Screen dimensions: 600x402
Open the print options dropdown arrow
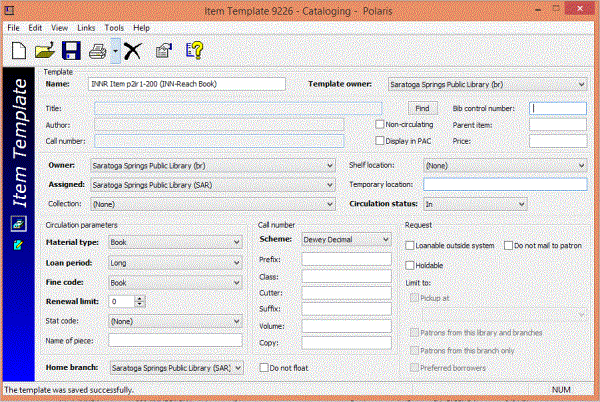tap(115, 49)
